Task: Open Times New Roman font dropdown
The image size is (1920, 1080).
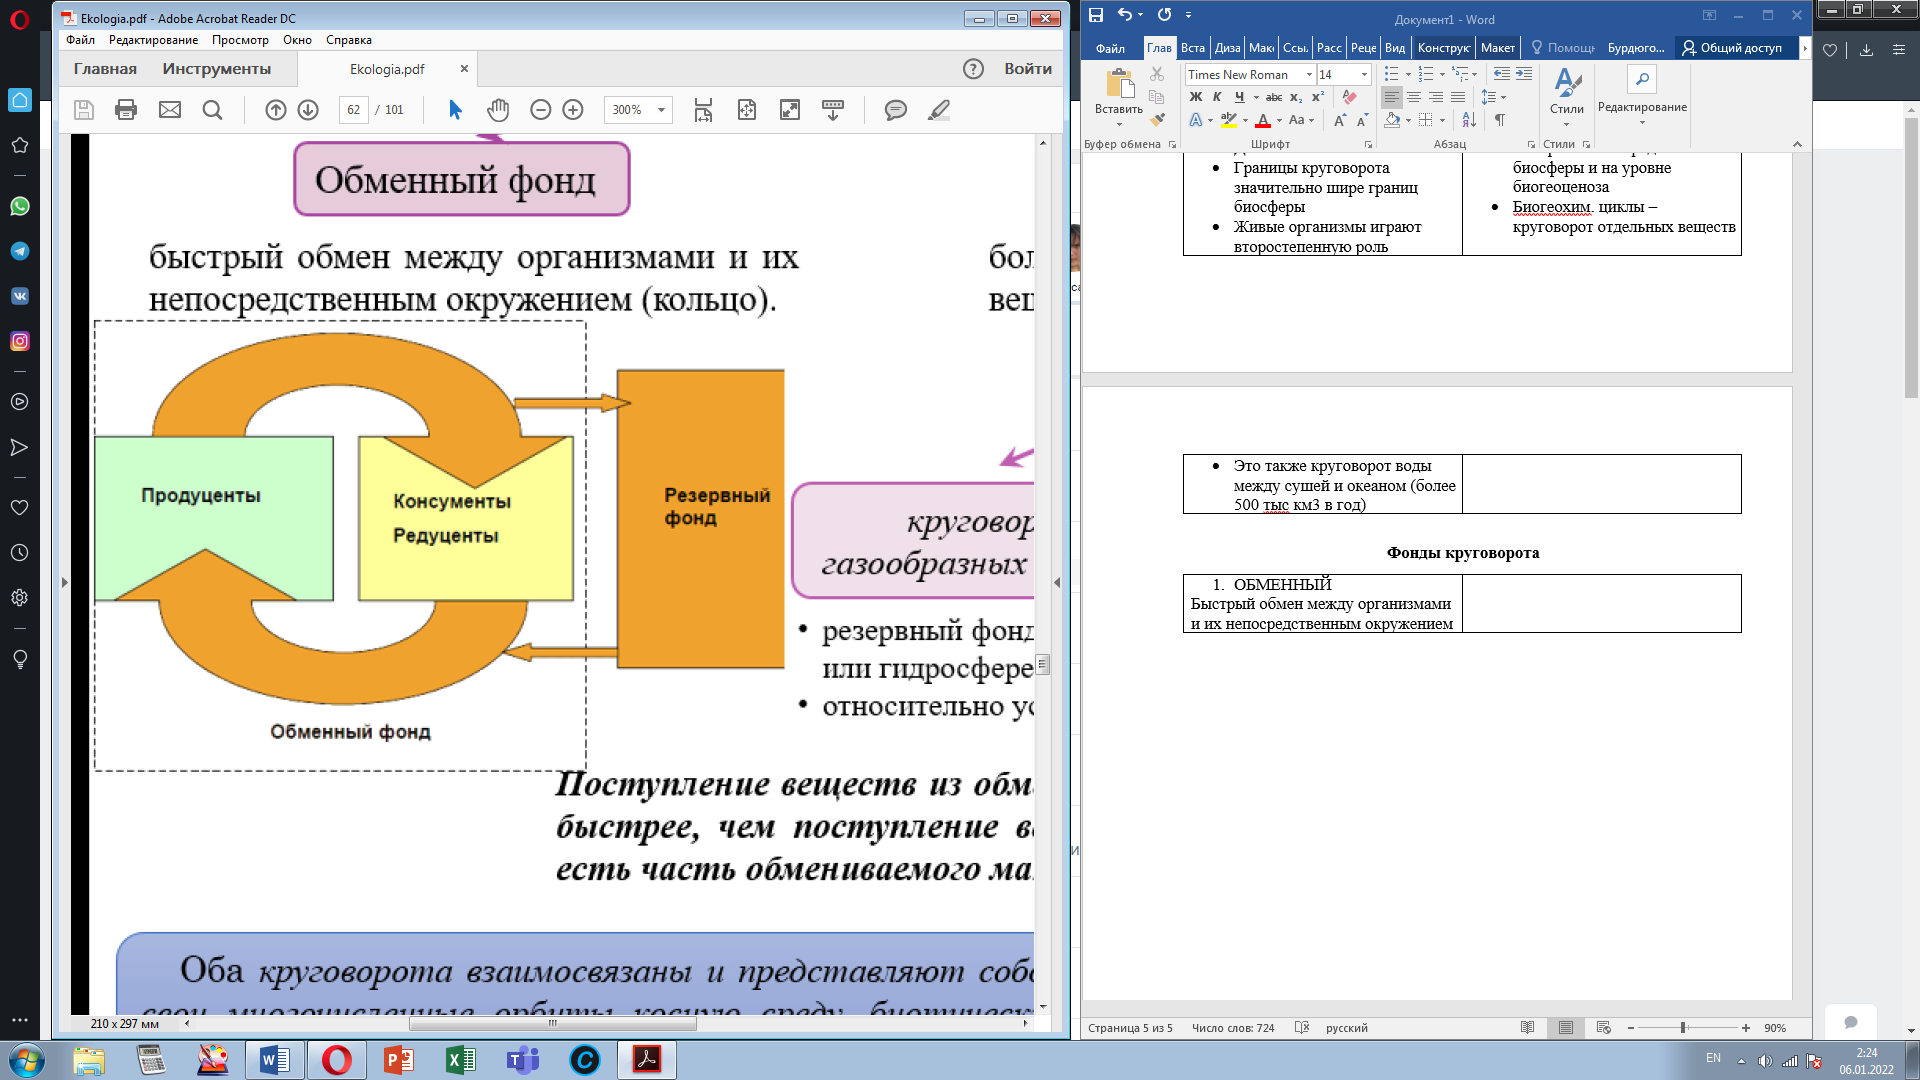Action: (1309, 75)
